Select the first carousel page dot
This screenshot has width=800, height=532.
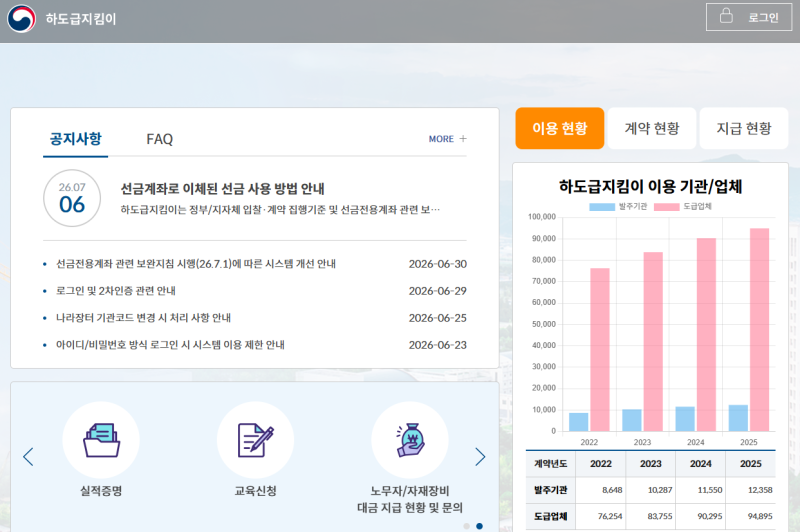(466, 526)
